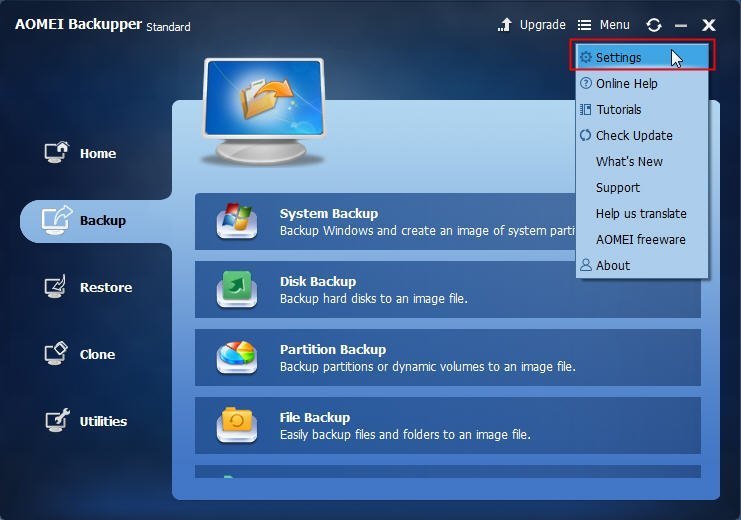Click the Clone sidebar icon

tap(56, 353)
